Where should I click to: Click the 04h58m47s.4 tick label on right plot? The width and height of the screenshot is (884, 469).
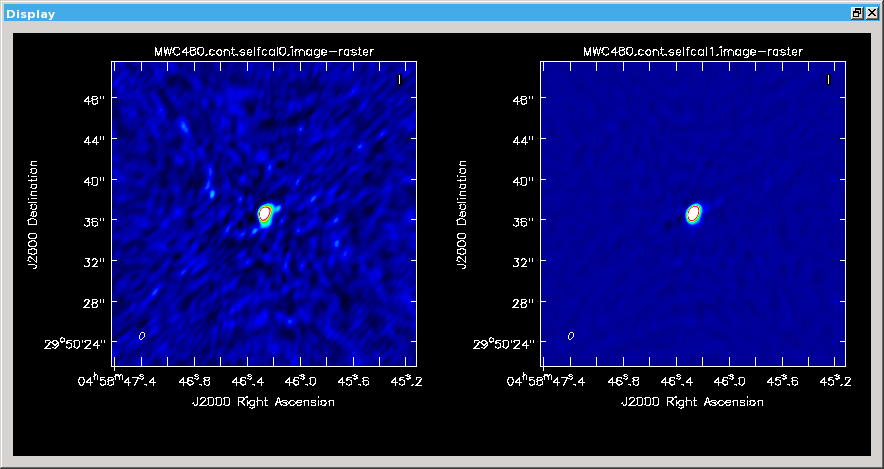(548, 379)
